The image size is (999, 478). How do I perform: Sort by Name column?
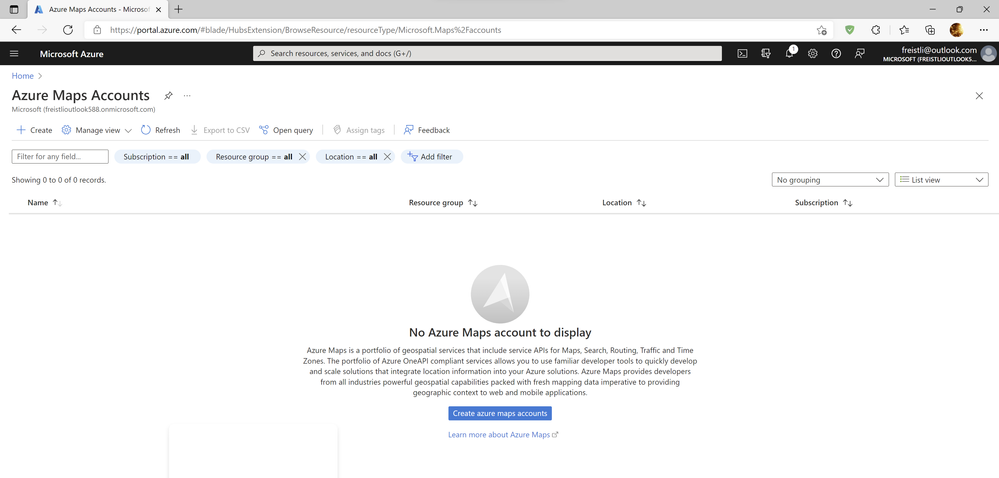44,203
